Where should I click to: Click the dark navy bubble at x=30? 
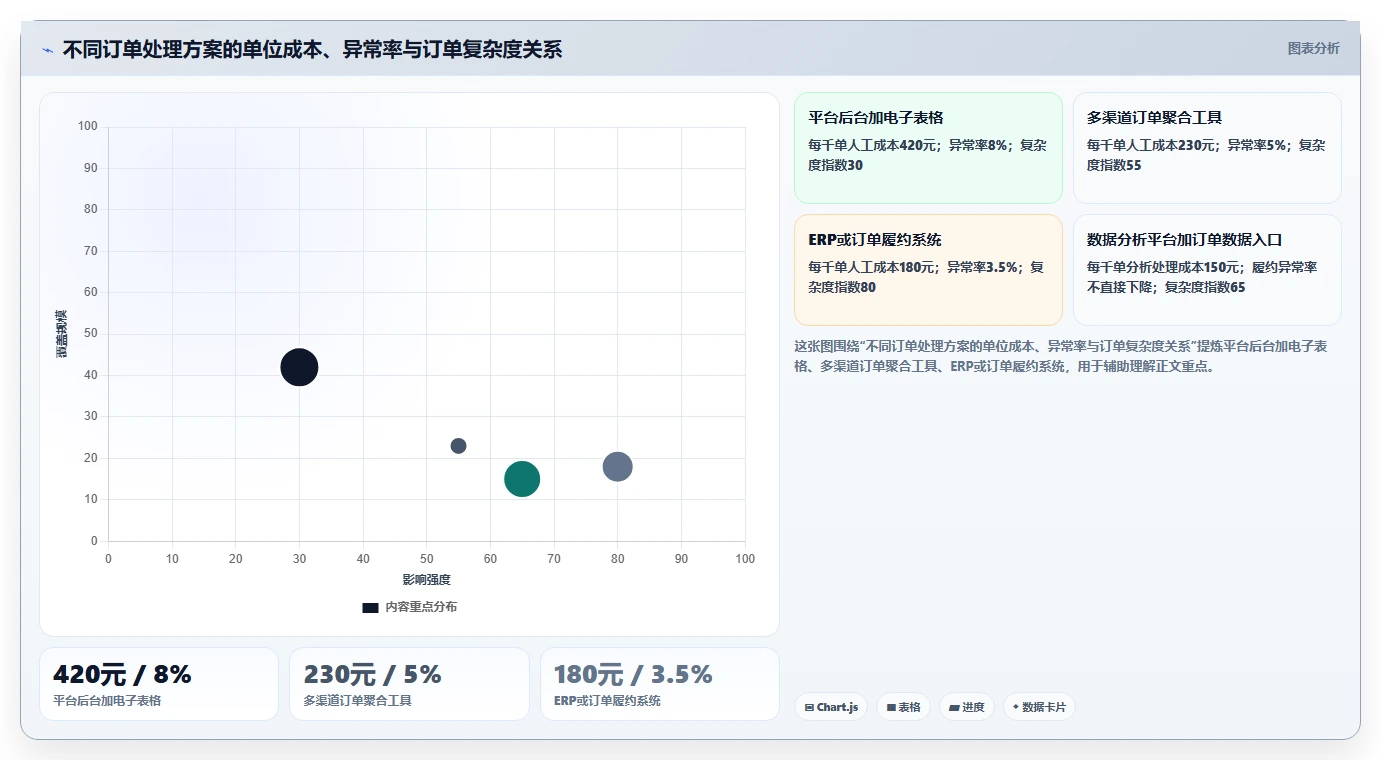coord(299,367)
